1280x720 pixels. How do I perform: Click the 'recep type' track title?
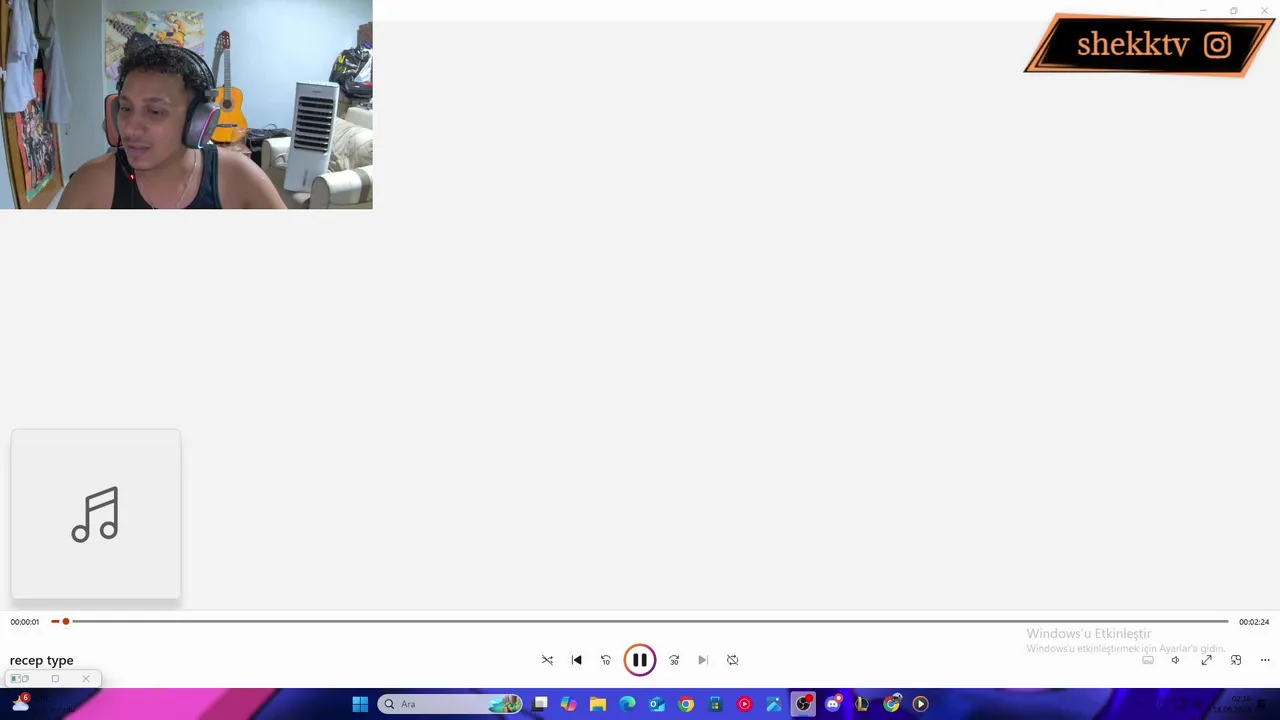click(42, 660)
